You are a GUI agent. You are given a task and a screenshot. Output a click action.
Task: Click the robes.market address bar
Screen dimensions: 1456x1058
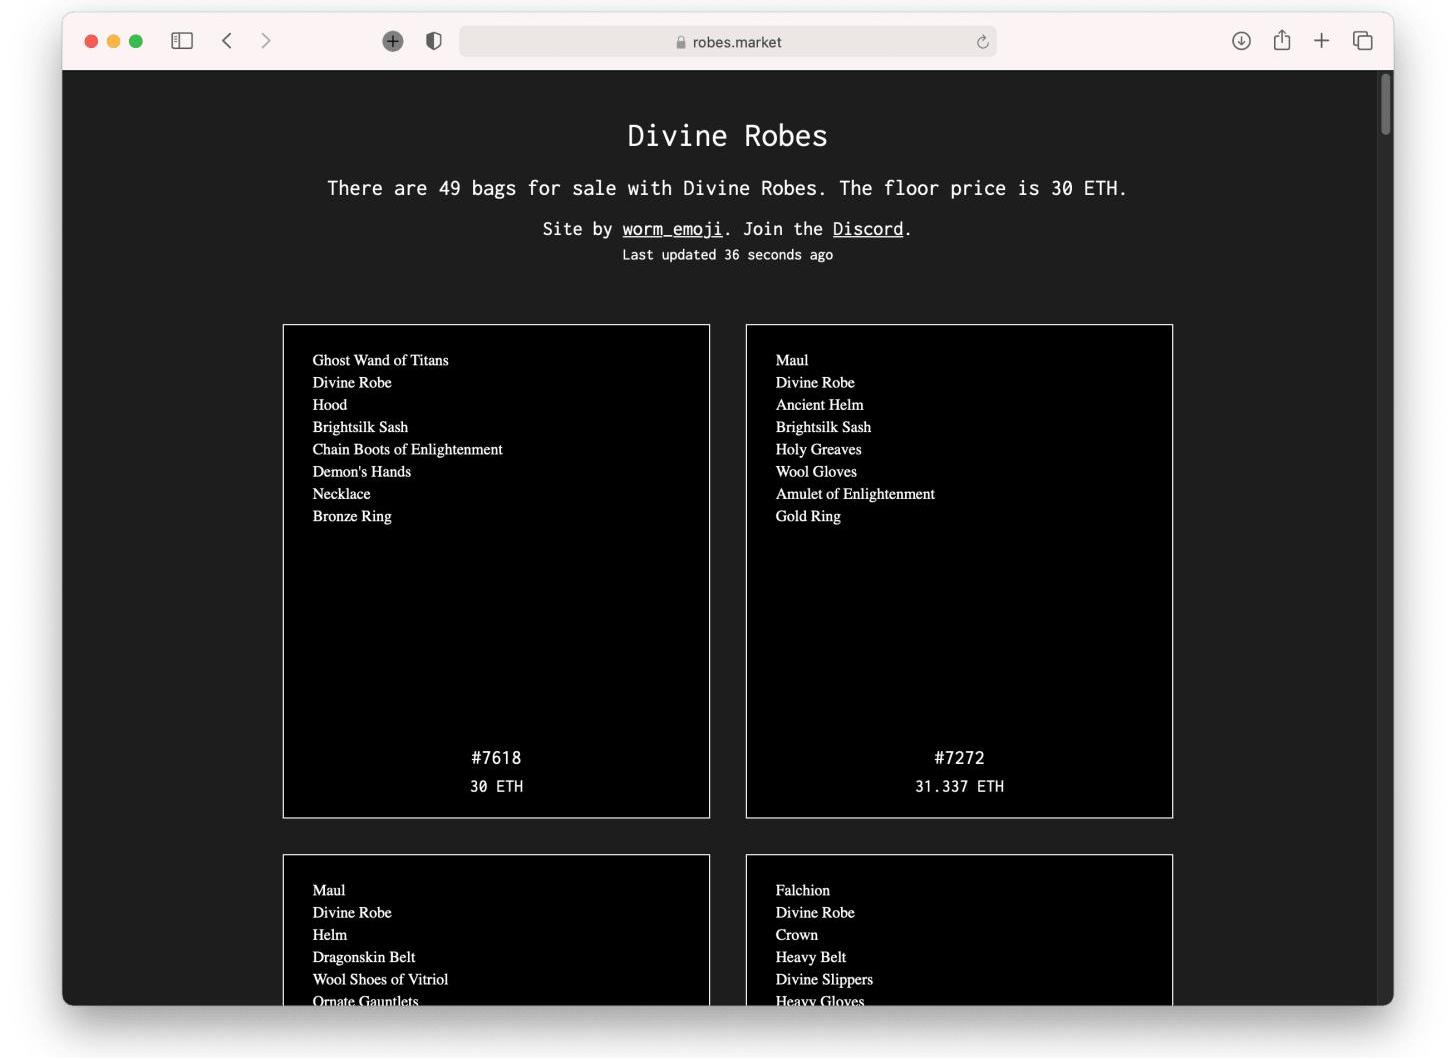tap(727, 42)
